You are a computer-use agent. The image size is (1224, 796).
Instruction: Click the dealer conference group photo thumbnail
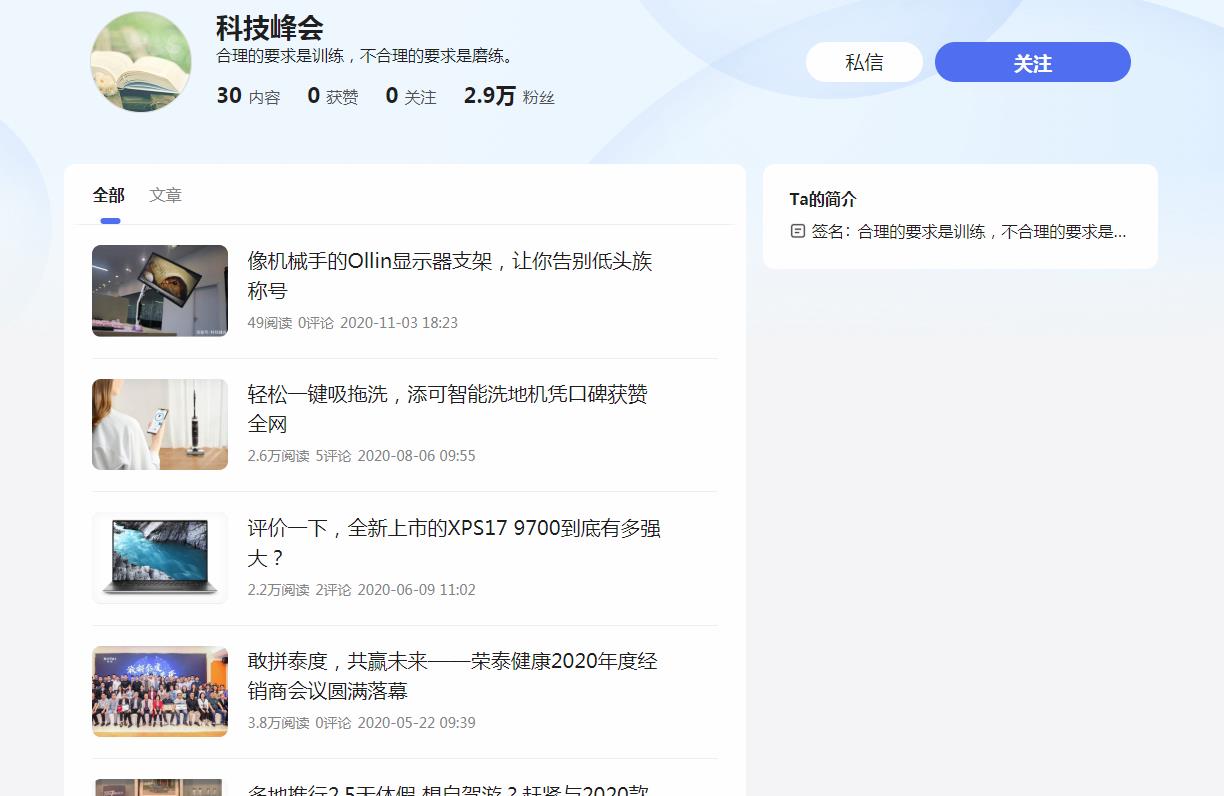coord(160,691)
